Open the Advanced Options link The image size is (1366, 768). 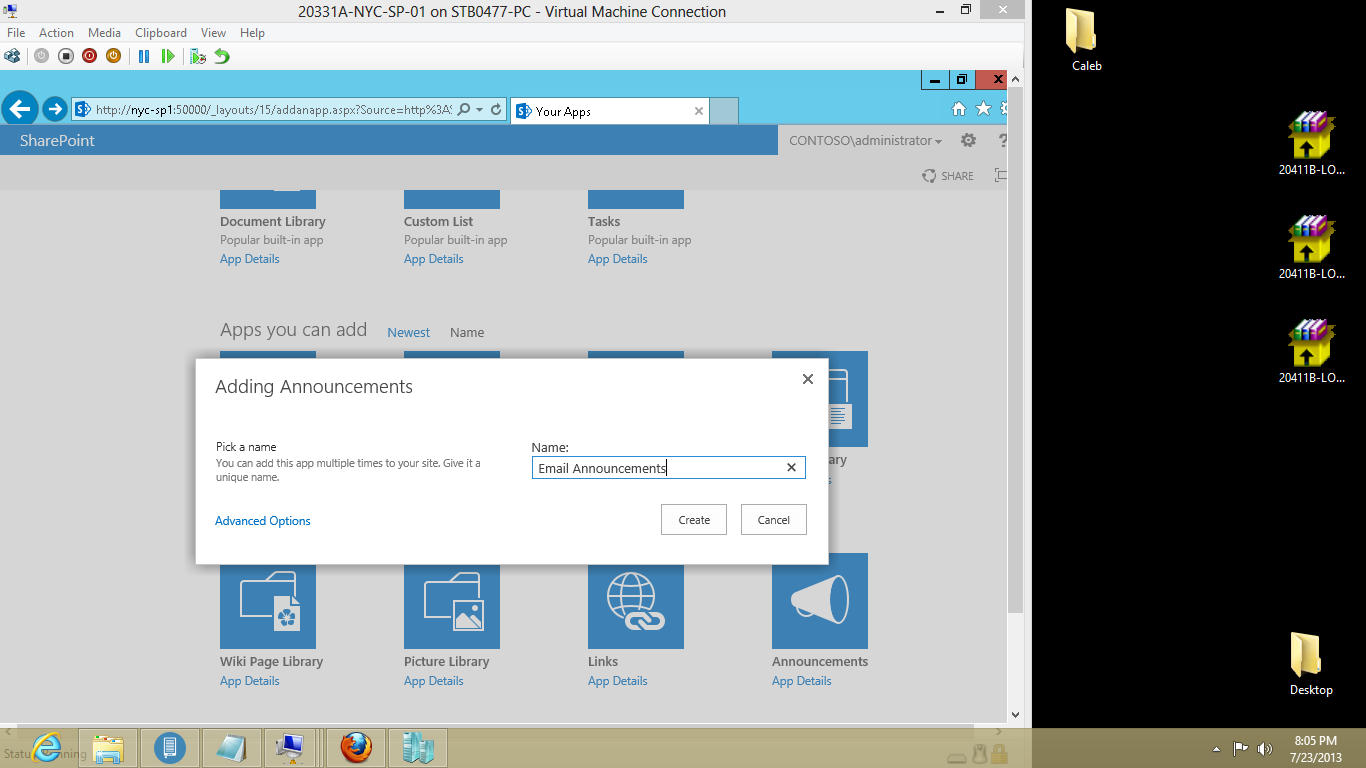click(263, 521)
